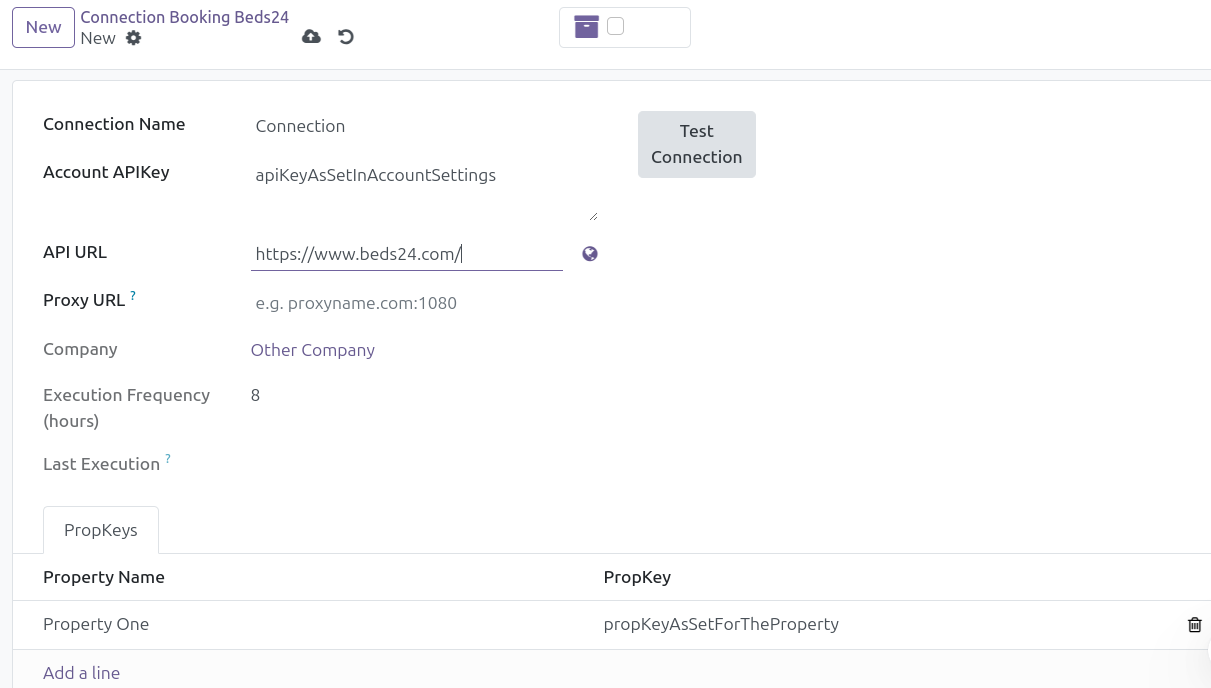
Task: Open the Connection Booking Beds24 breadcrumb link
Action: [x=185, y=17]
